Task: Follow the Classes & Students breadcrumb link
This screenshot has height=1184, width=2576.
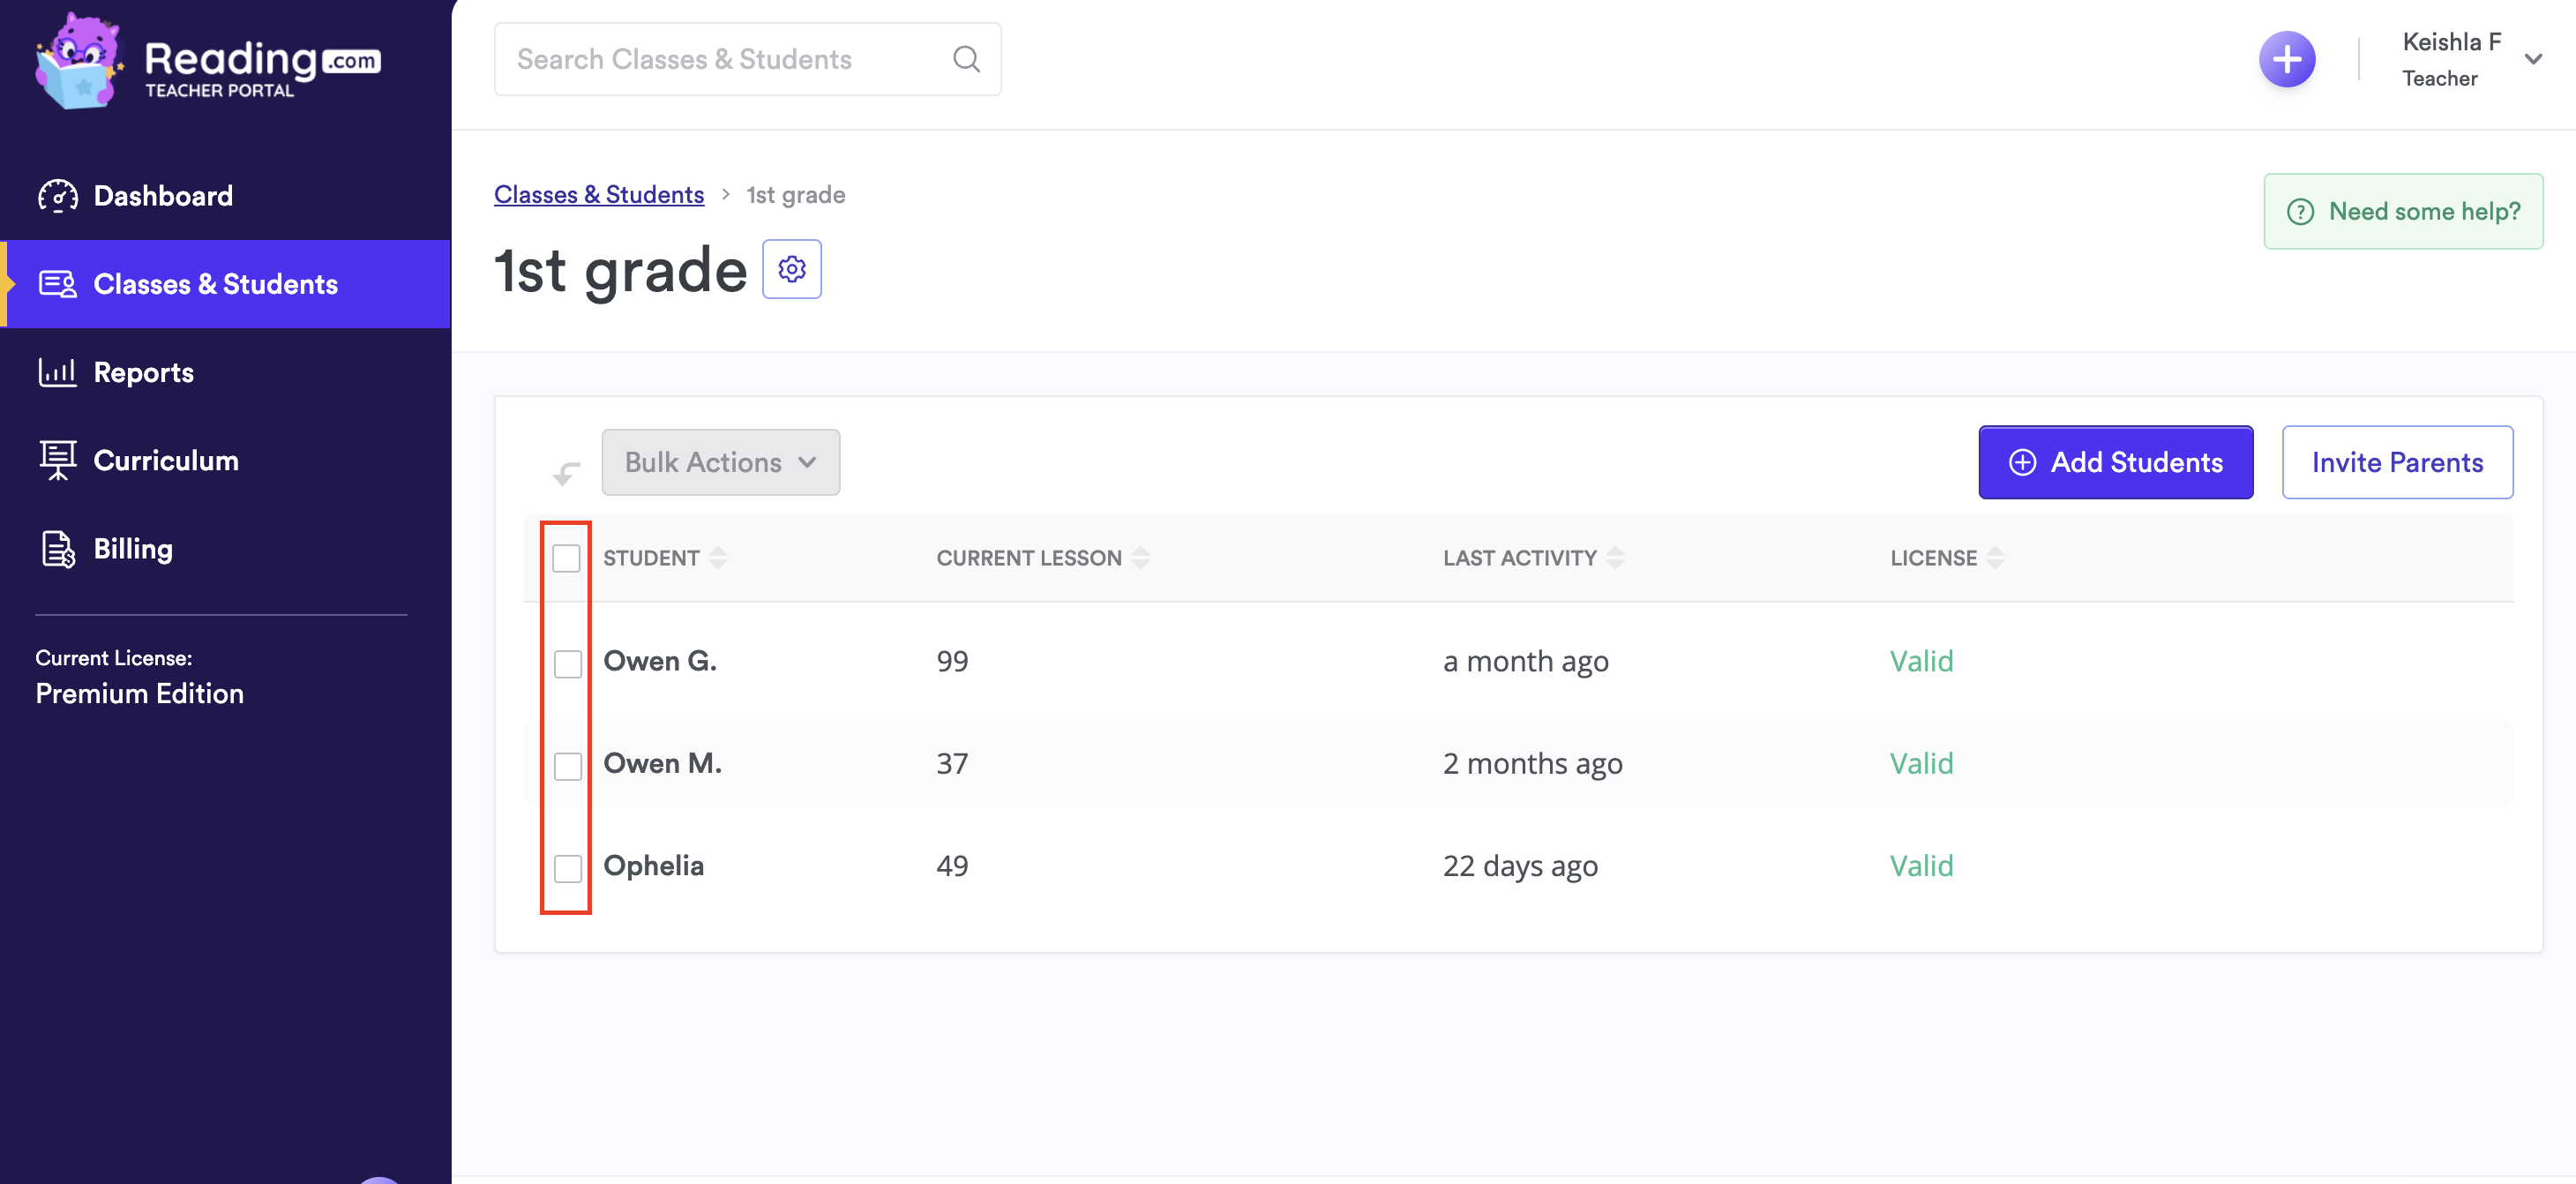Action: (598, 195)
